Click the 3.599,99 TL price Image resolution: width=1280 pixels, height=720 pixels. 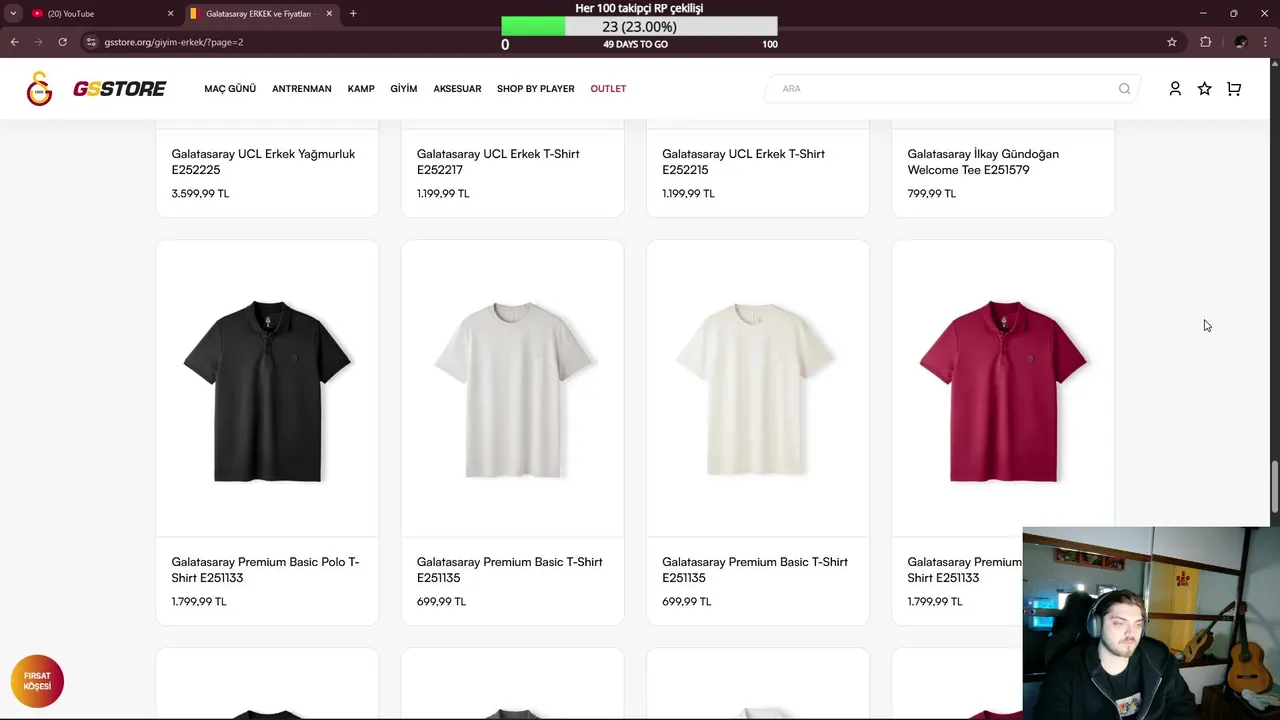(x=200, y=194)
